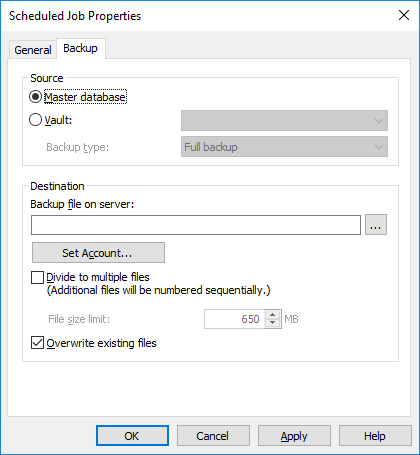The image size is (420, 455).
Task: Select the Vault radio button
Action: click(x=36, y=120)
